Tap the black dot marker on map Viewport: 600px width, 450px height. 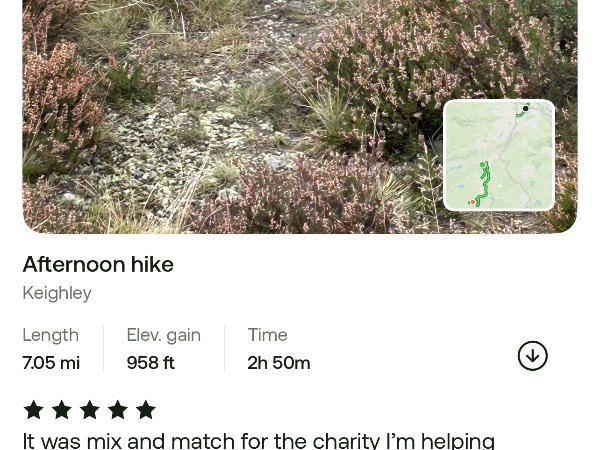pyautogui.click(x=525, y=109)
